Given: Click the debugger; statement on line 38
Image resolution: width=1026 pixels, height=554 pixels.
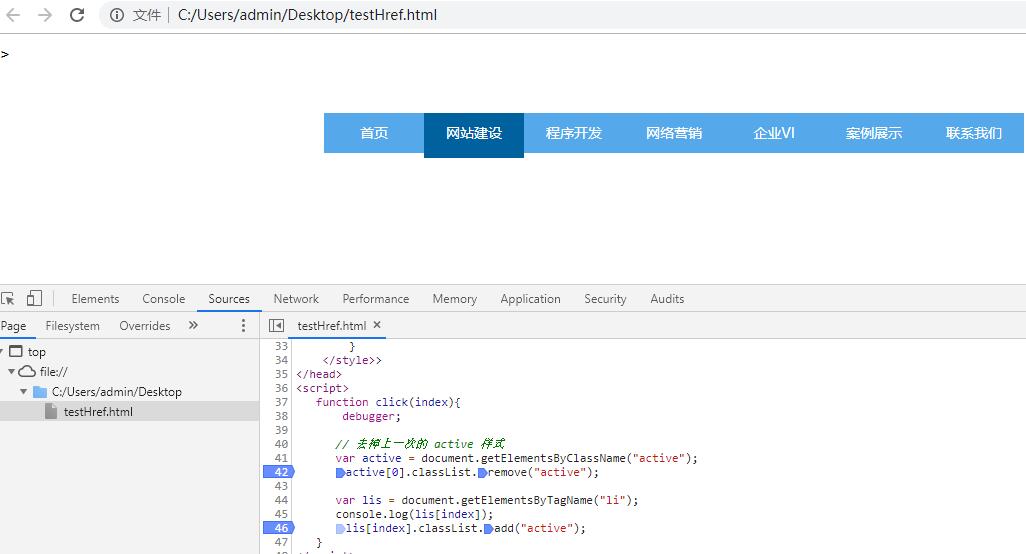Looking at the screenshot, I should pos(371,416).
